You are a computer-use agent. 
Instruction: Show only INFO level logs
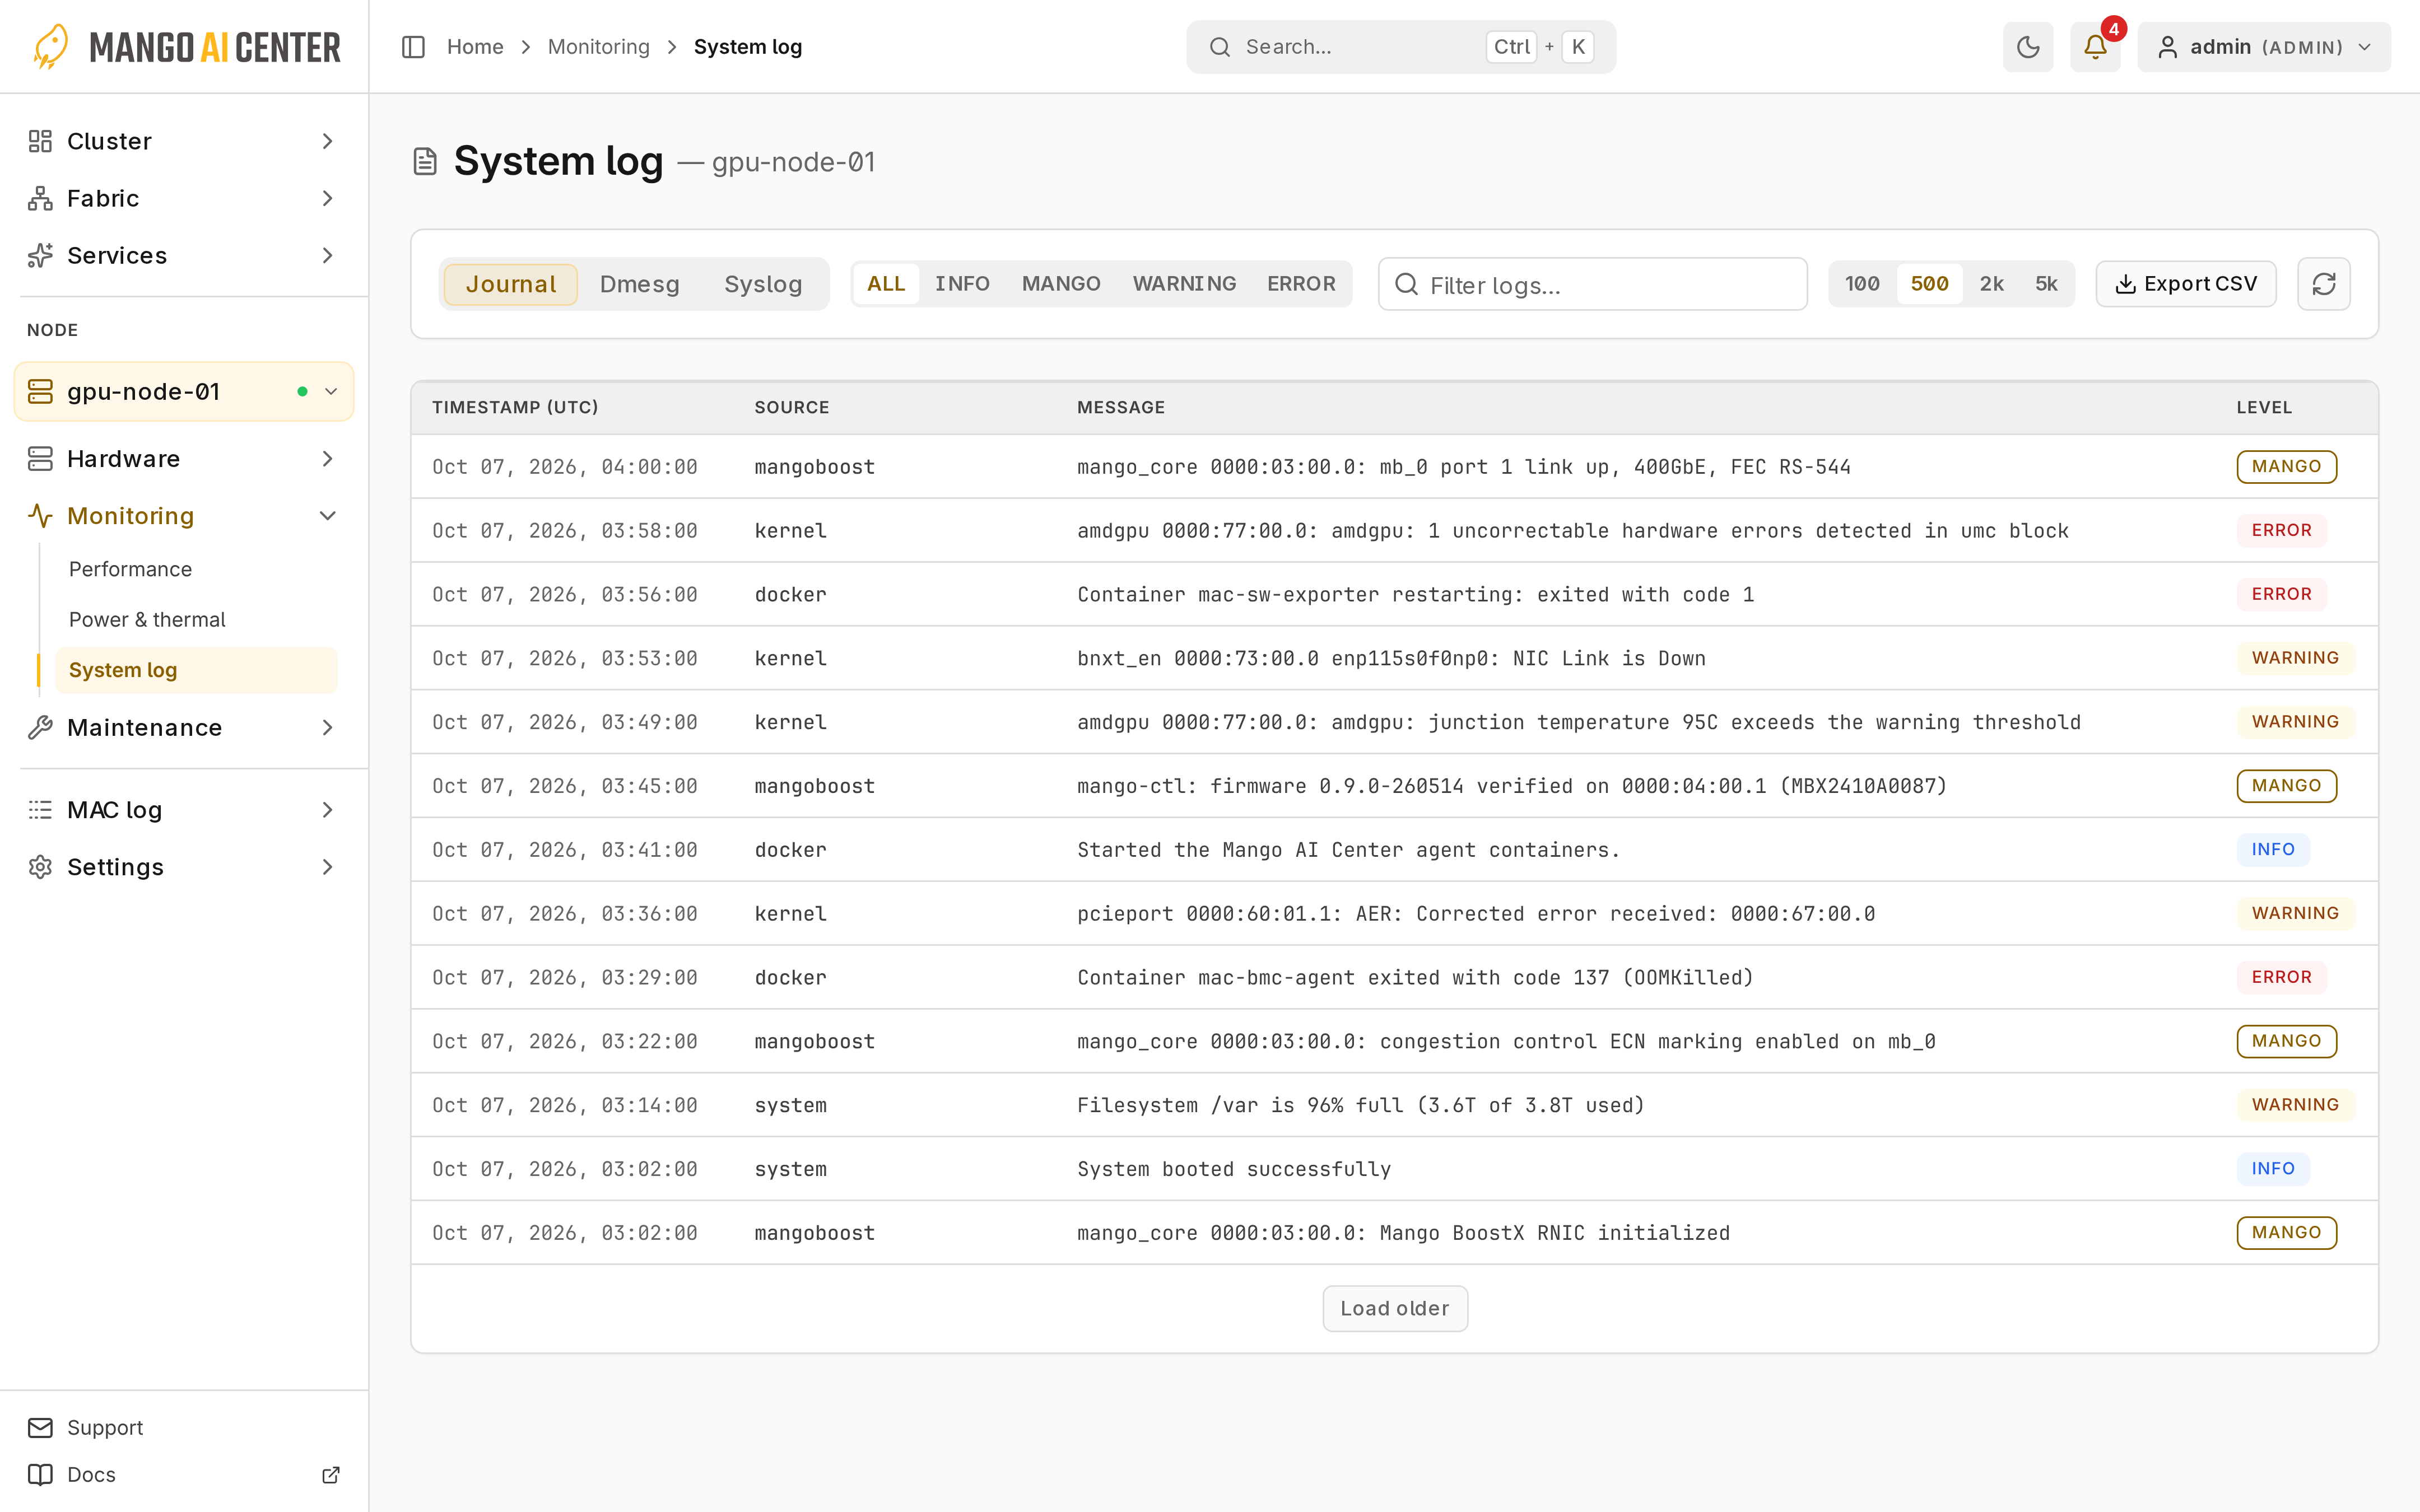click(962, 284)
